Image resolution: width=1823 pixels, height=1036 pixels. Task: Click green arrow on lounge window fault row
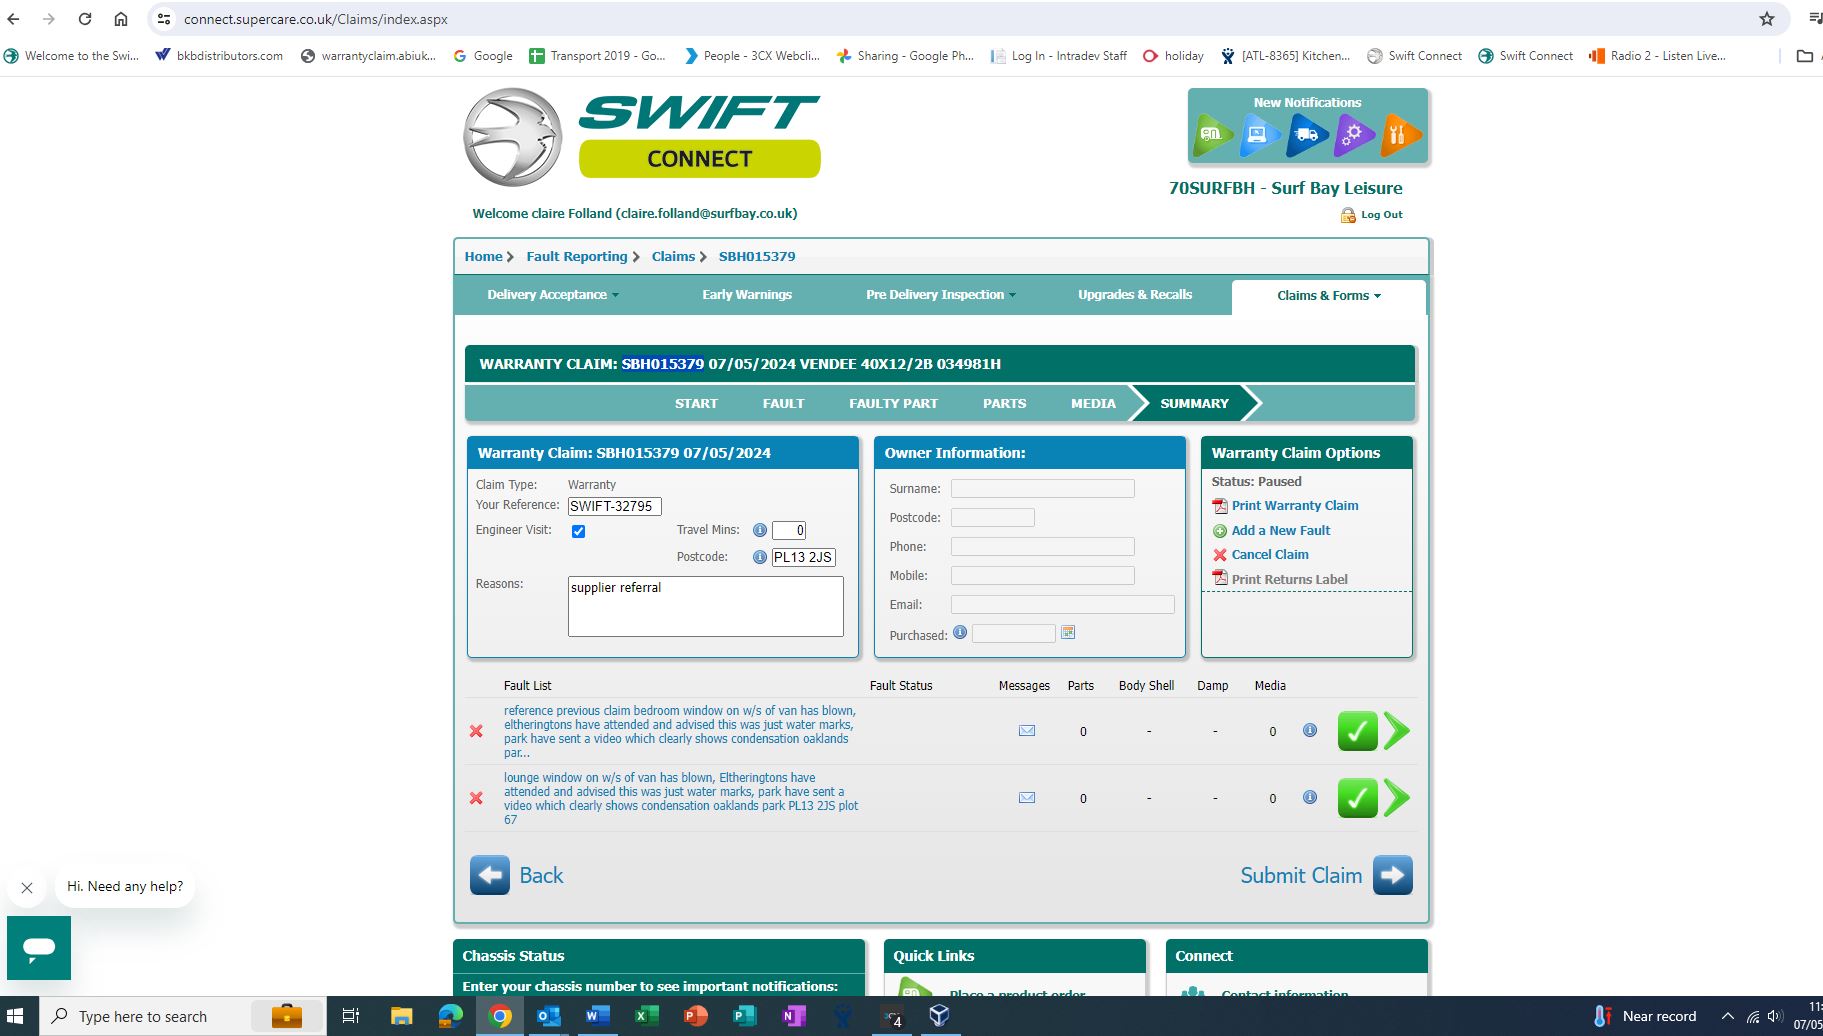coord(1397,798)
